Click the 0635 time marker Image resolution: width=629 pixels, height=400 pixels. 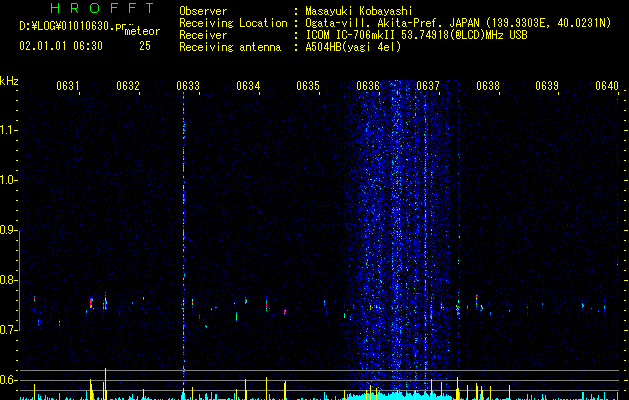(x=308, y=86)
